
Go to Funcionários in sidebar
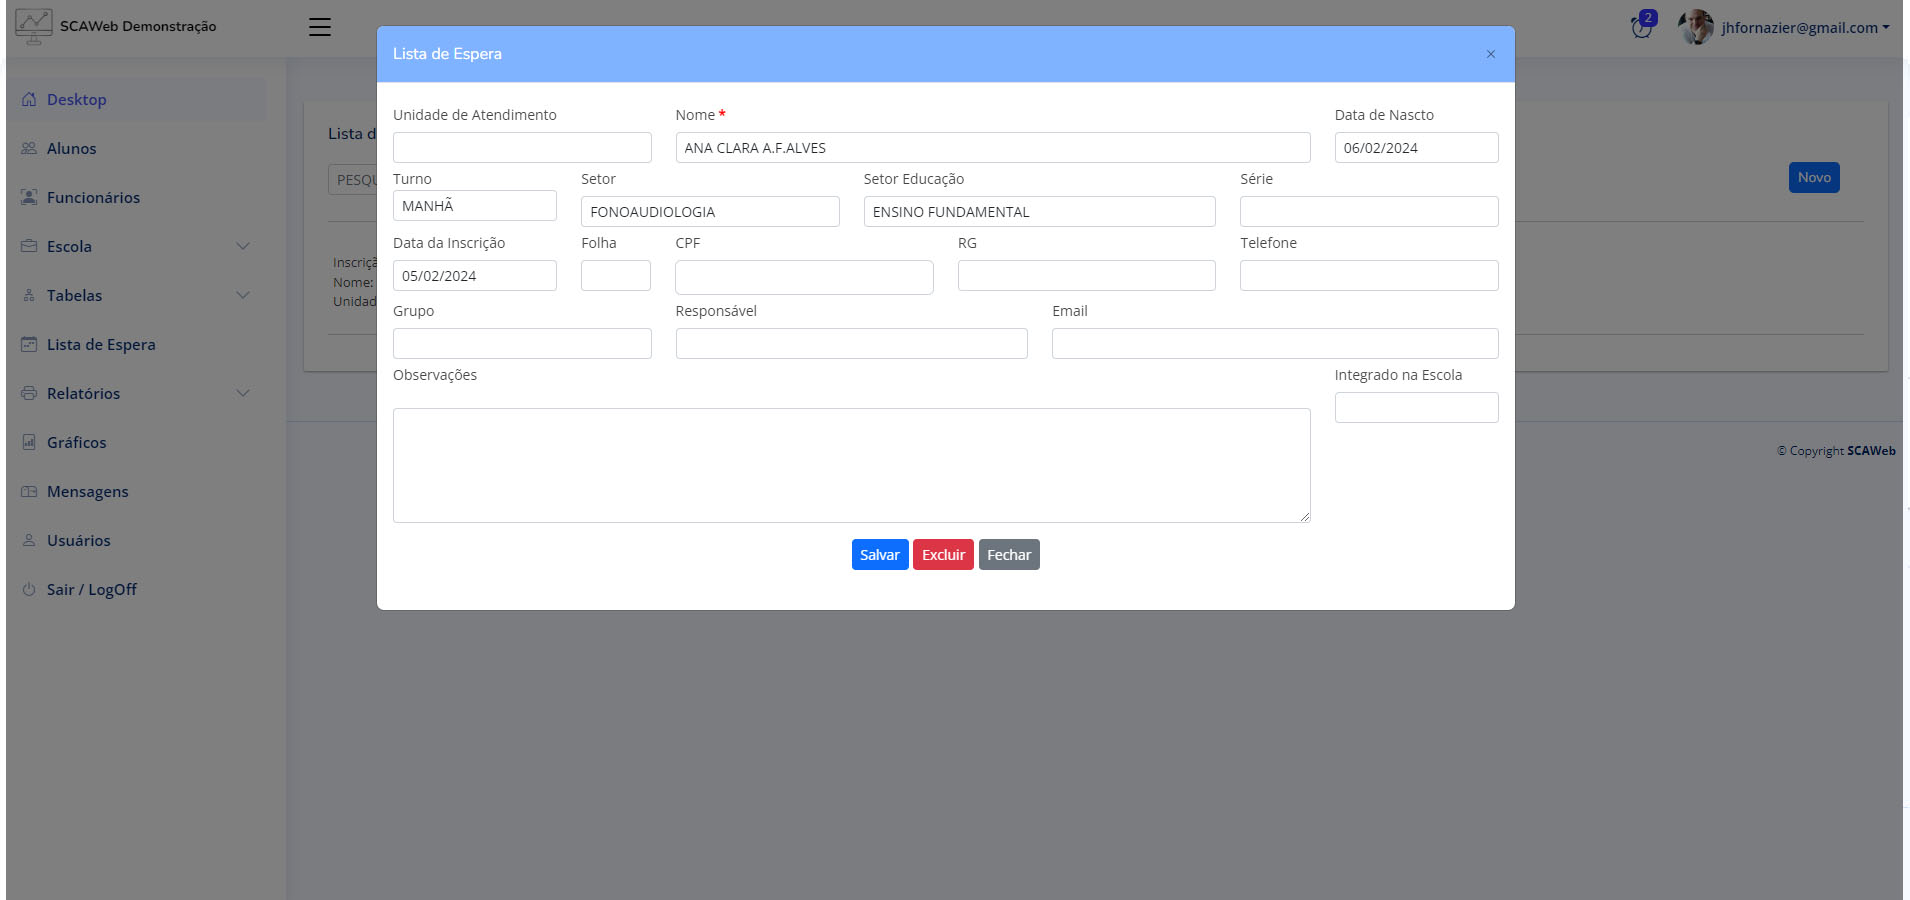coord(93,197)
